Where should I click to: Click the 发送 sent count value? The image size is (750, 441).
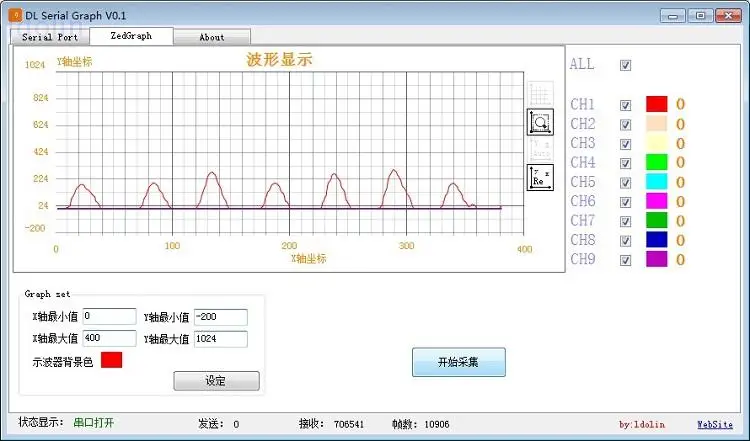(236, 424)
